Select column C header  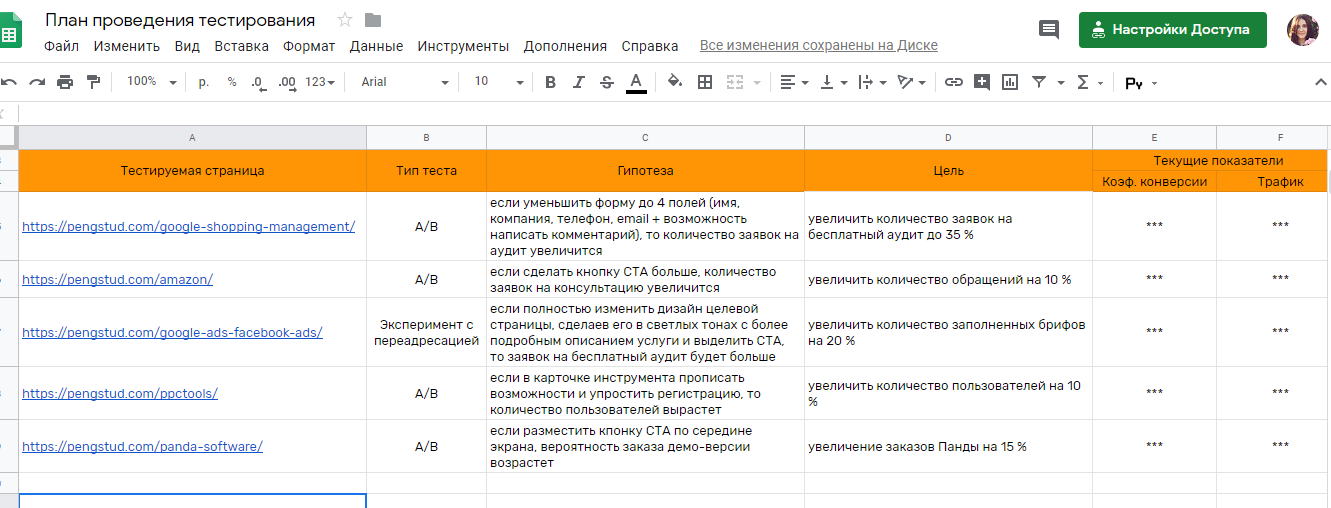[x=645, y=138]
